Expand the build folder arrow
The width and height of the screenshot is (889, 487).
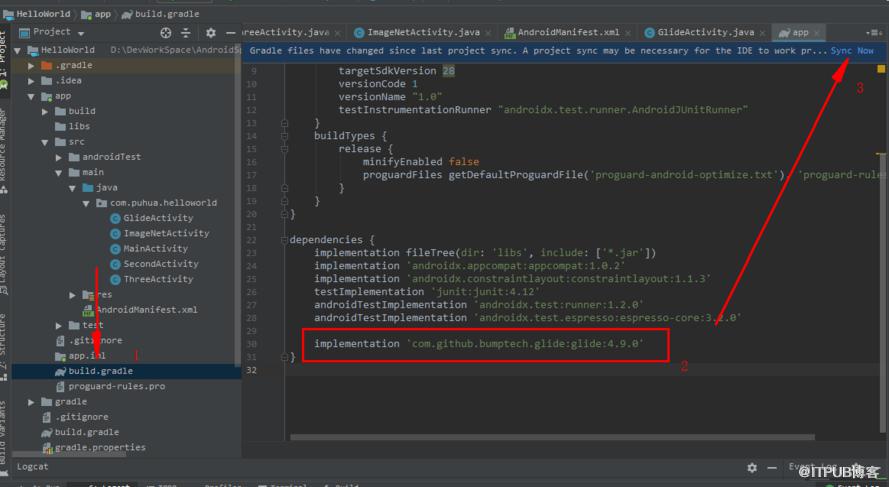coord(45,112)
